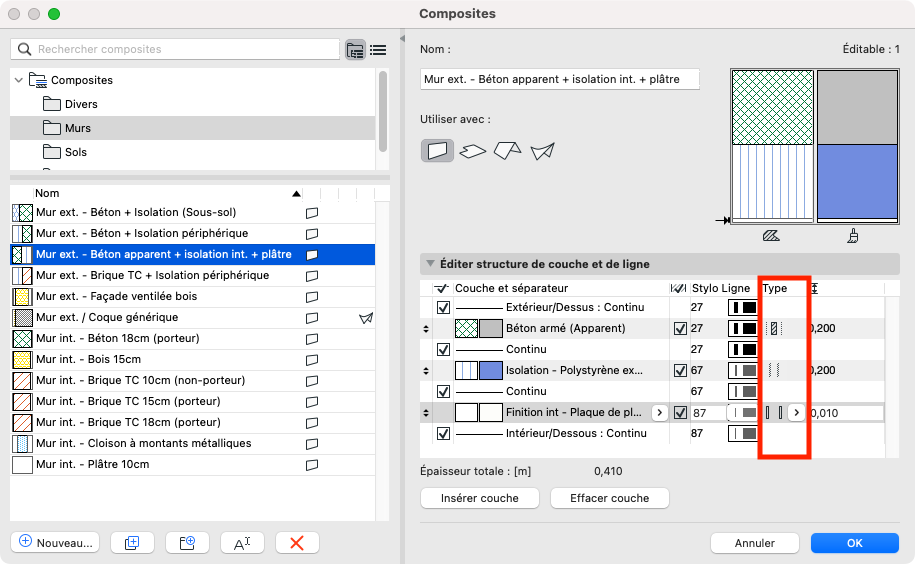Image resolution: width=915 pixels, height=564 pixels.
Task: Select Mur int. - Plâtre 10cm composite
Action: (92, 464)
